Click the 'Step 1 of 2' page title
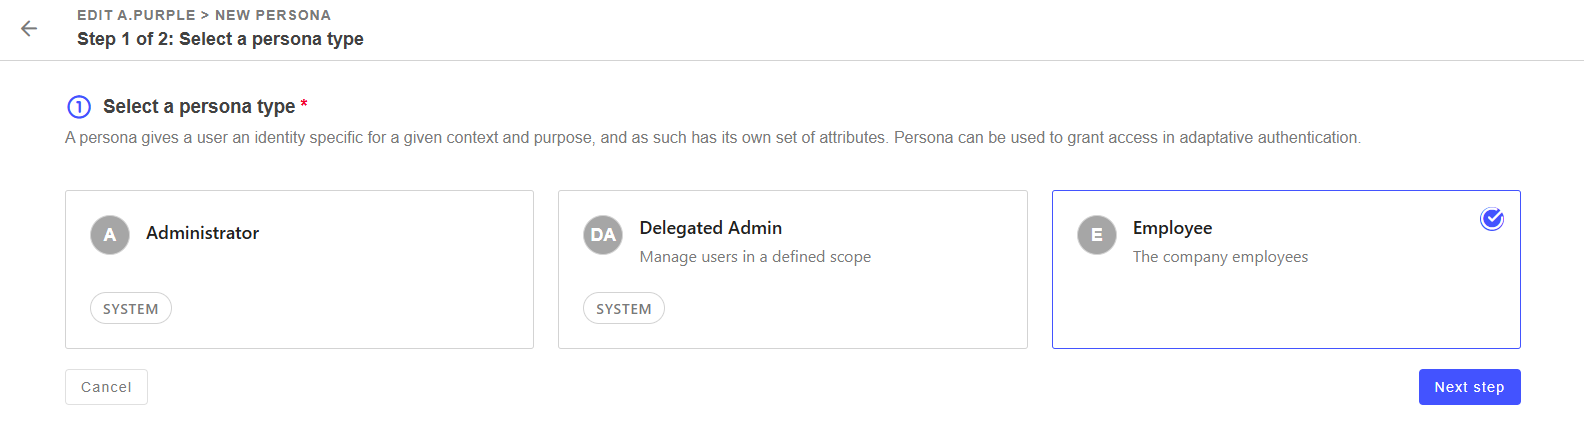This screenshot has height=433, width=1584. click(220, 39)
